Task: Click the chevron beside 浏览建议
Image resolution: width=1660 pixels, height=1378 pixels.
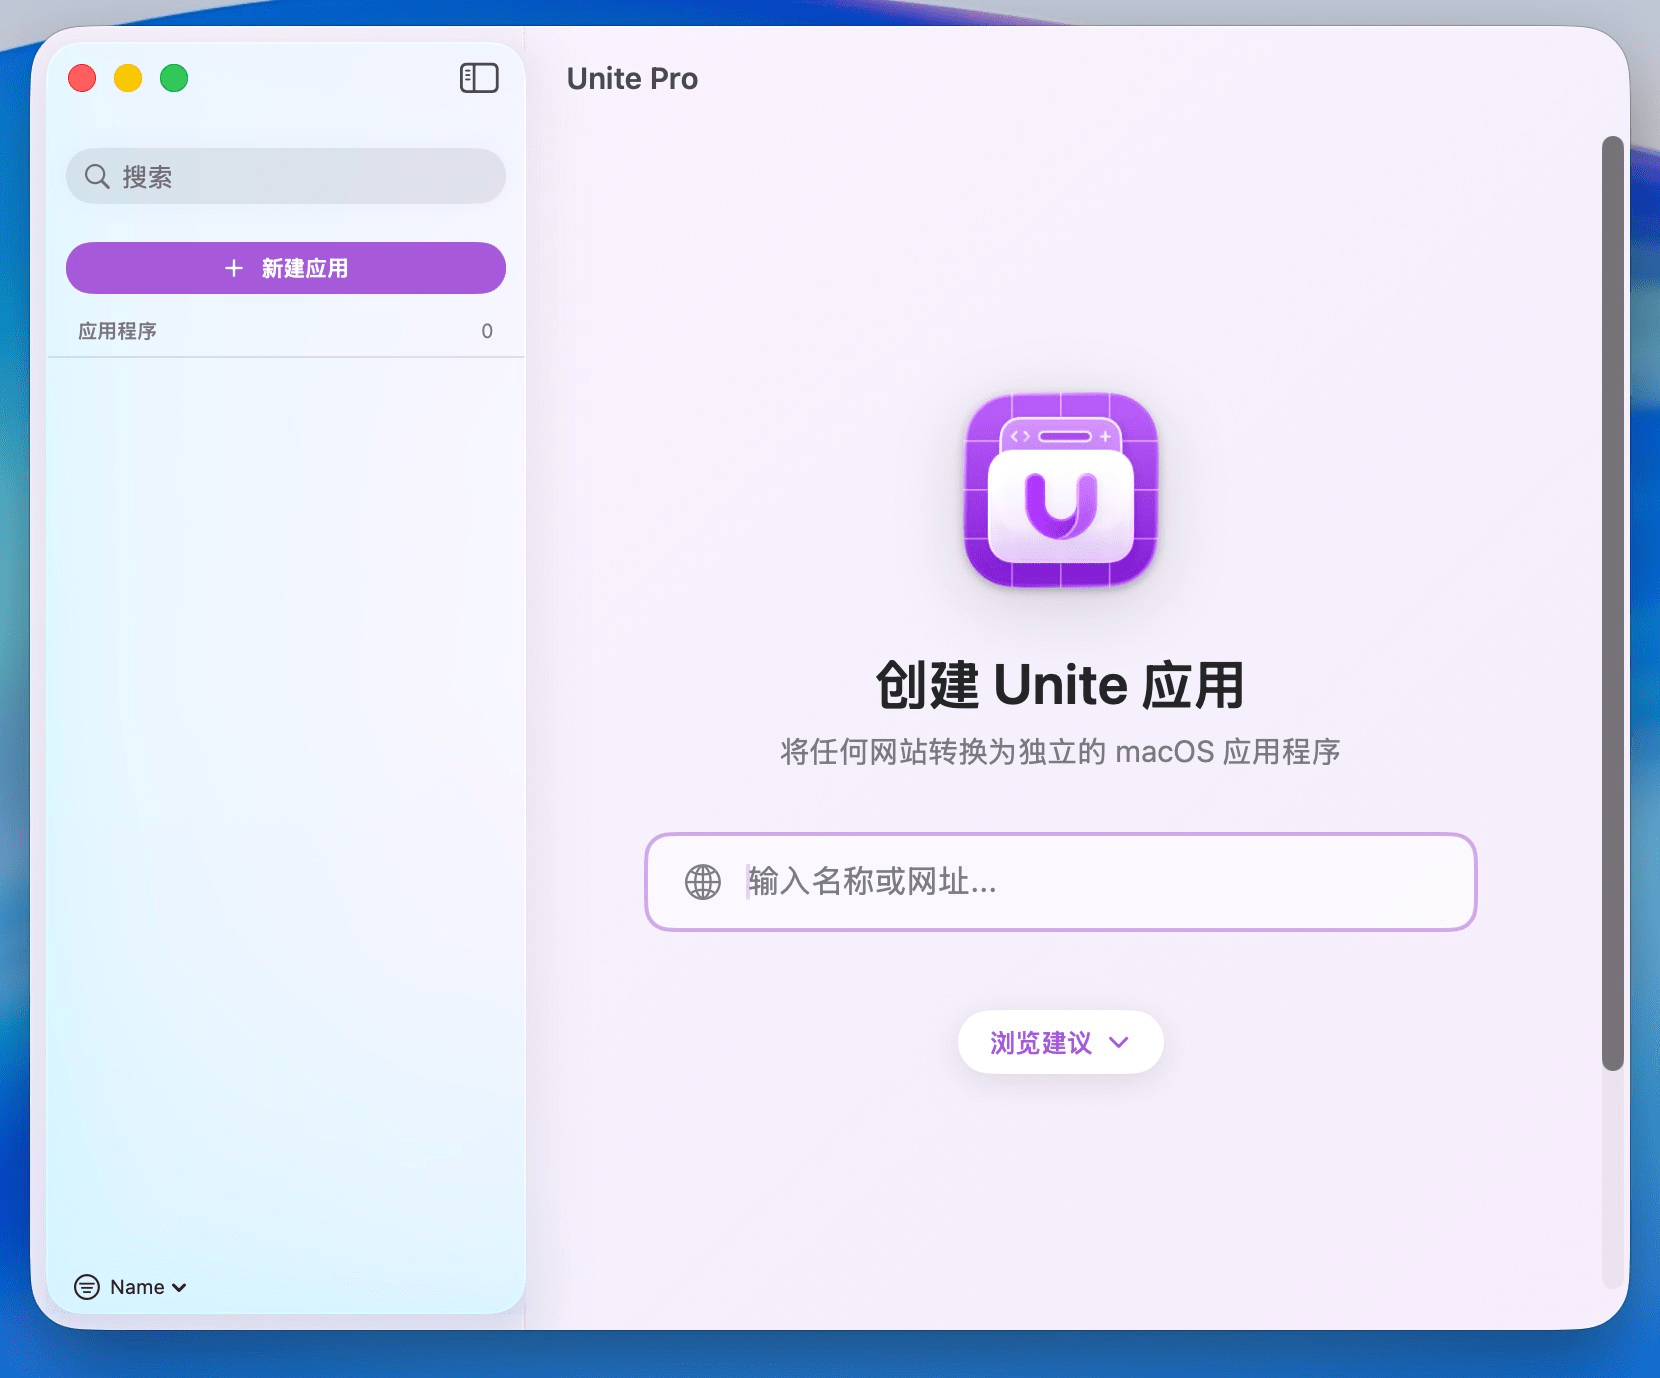Action: (1119, 1043)
